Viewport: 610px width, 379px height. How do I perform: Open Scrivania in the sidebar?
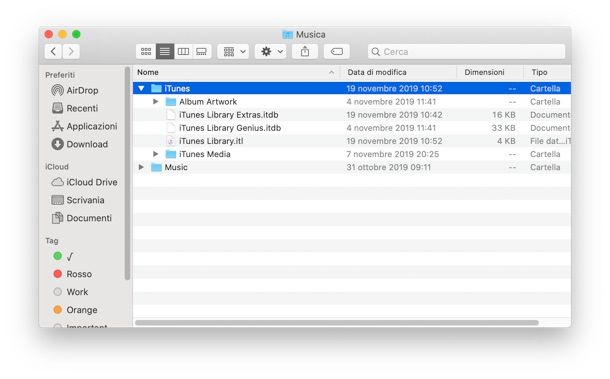point(78,200)
